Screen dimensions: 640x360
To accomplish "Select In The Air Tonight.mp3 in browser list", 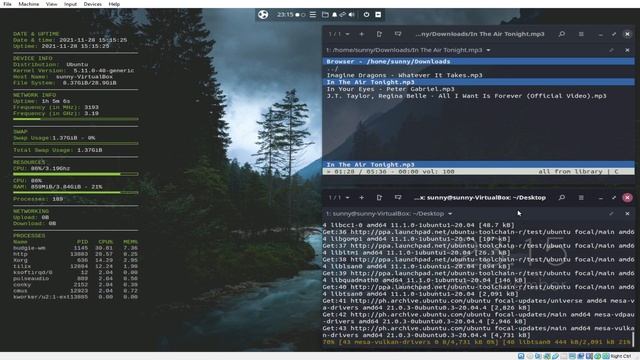I will pos(479,82).
